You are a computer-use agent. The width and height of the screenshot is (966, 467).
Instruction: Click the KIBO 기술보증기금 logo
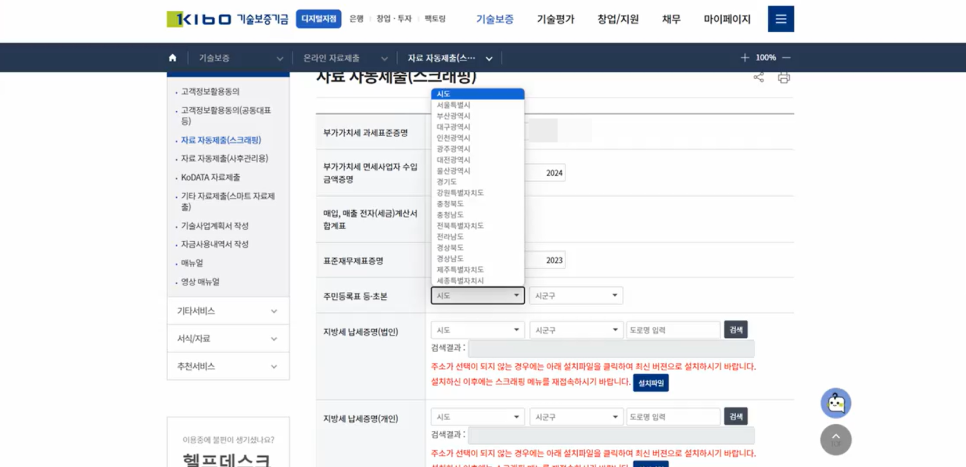[x=227, y=19]
